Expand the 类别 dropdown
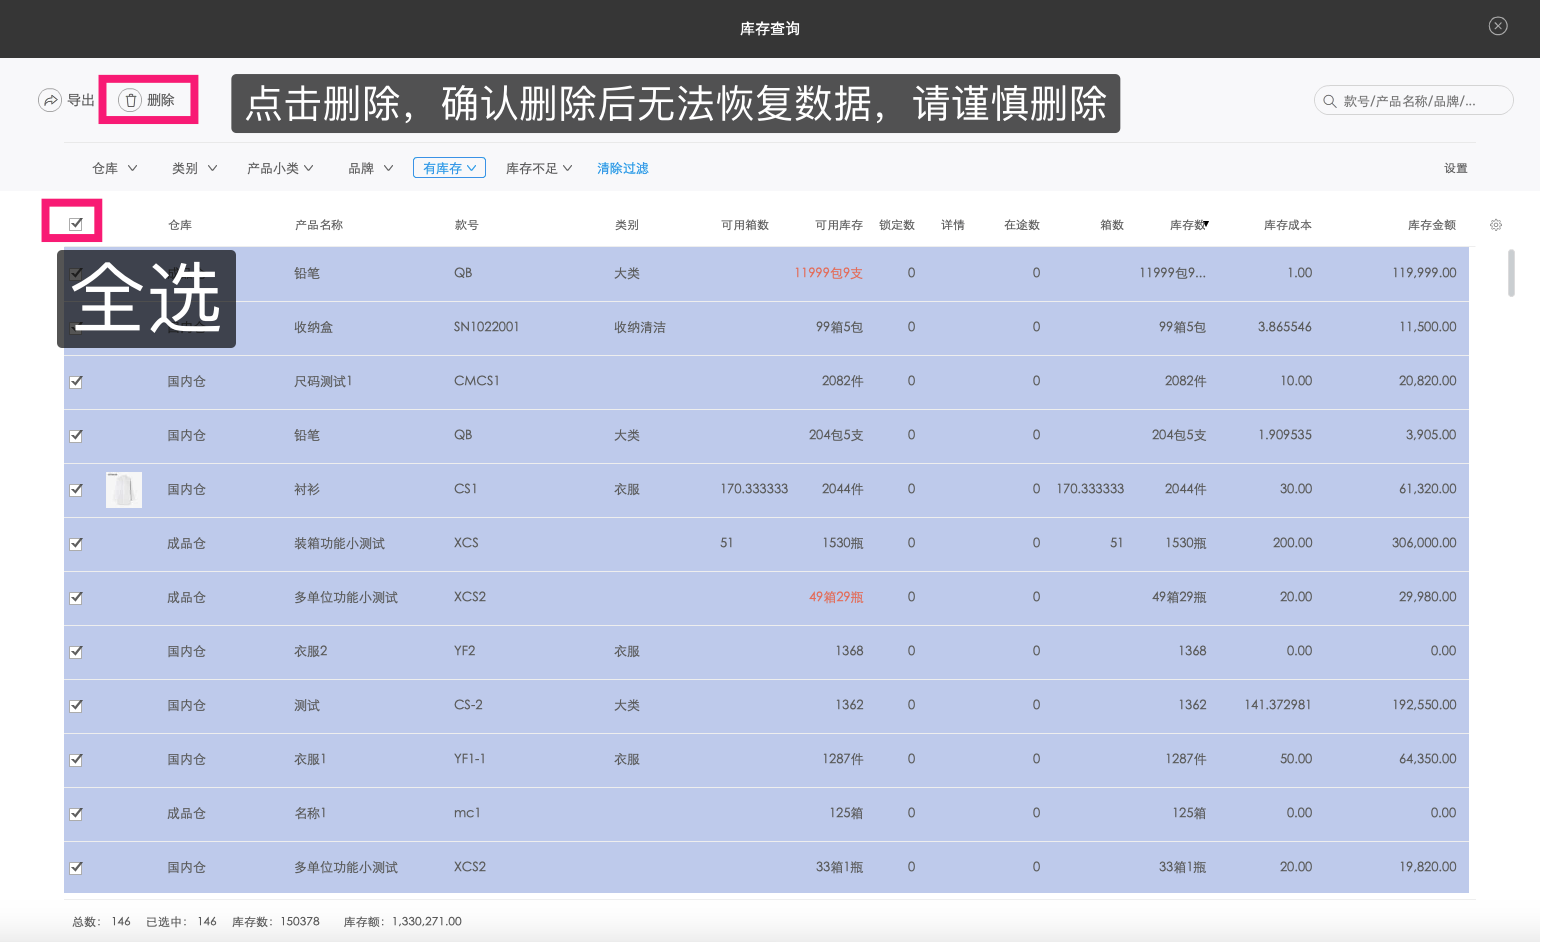The height and width of the screenshot is (942, 1541). pos(193,167)
